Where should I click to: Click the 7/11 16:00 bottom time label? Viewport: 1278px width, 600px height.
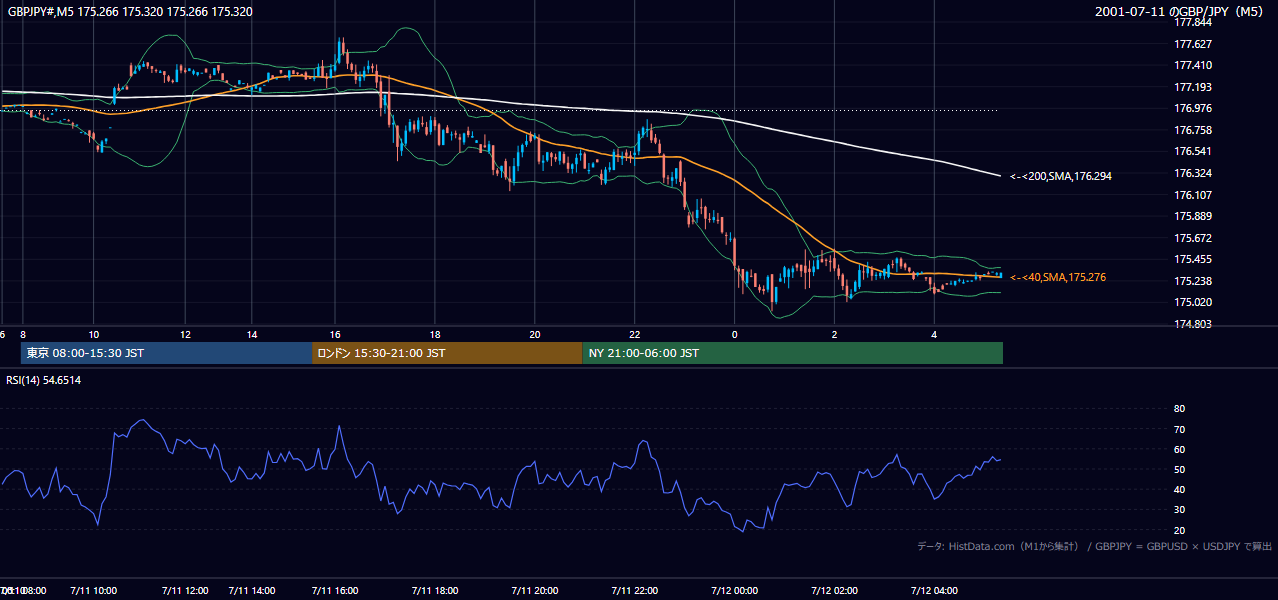[334, 591]
